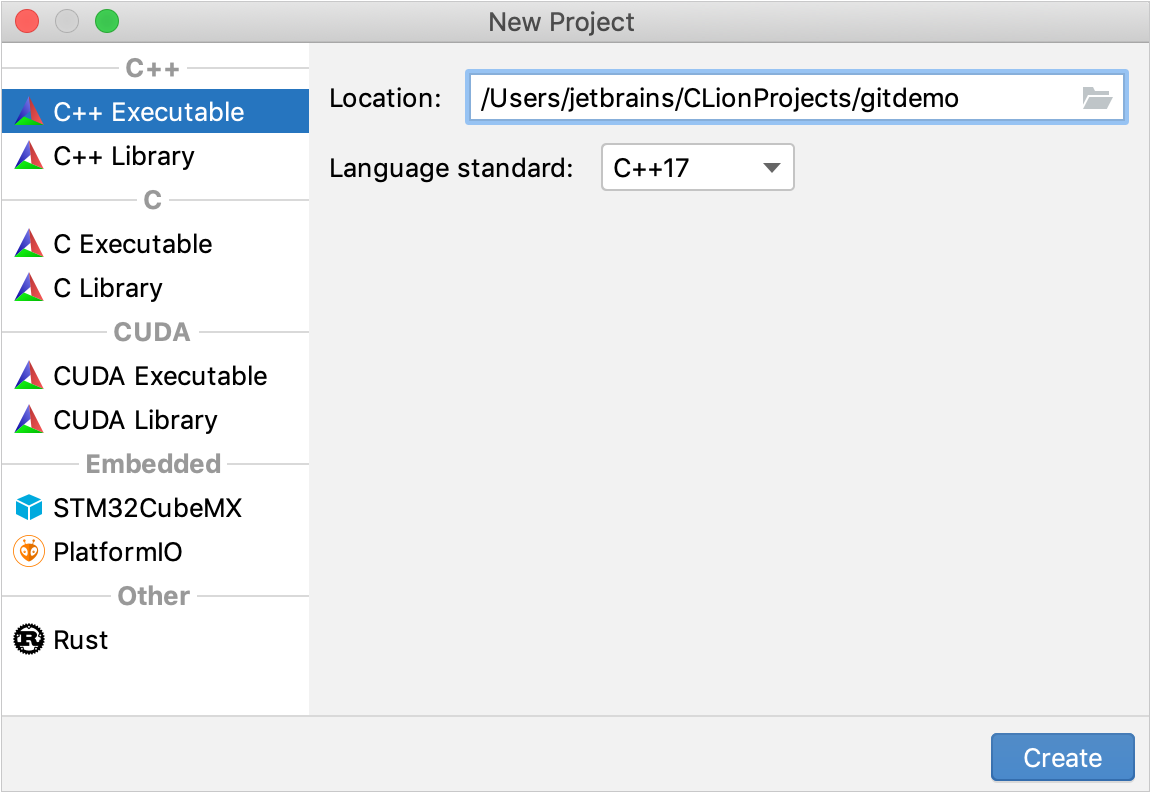Click the PlatformIO alien-head icon

tap(29, 552)
